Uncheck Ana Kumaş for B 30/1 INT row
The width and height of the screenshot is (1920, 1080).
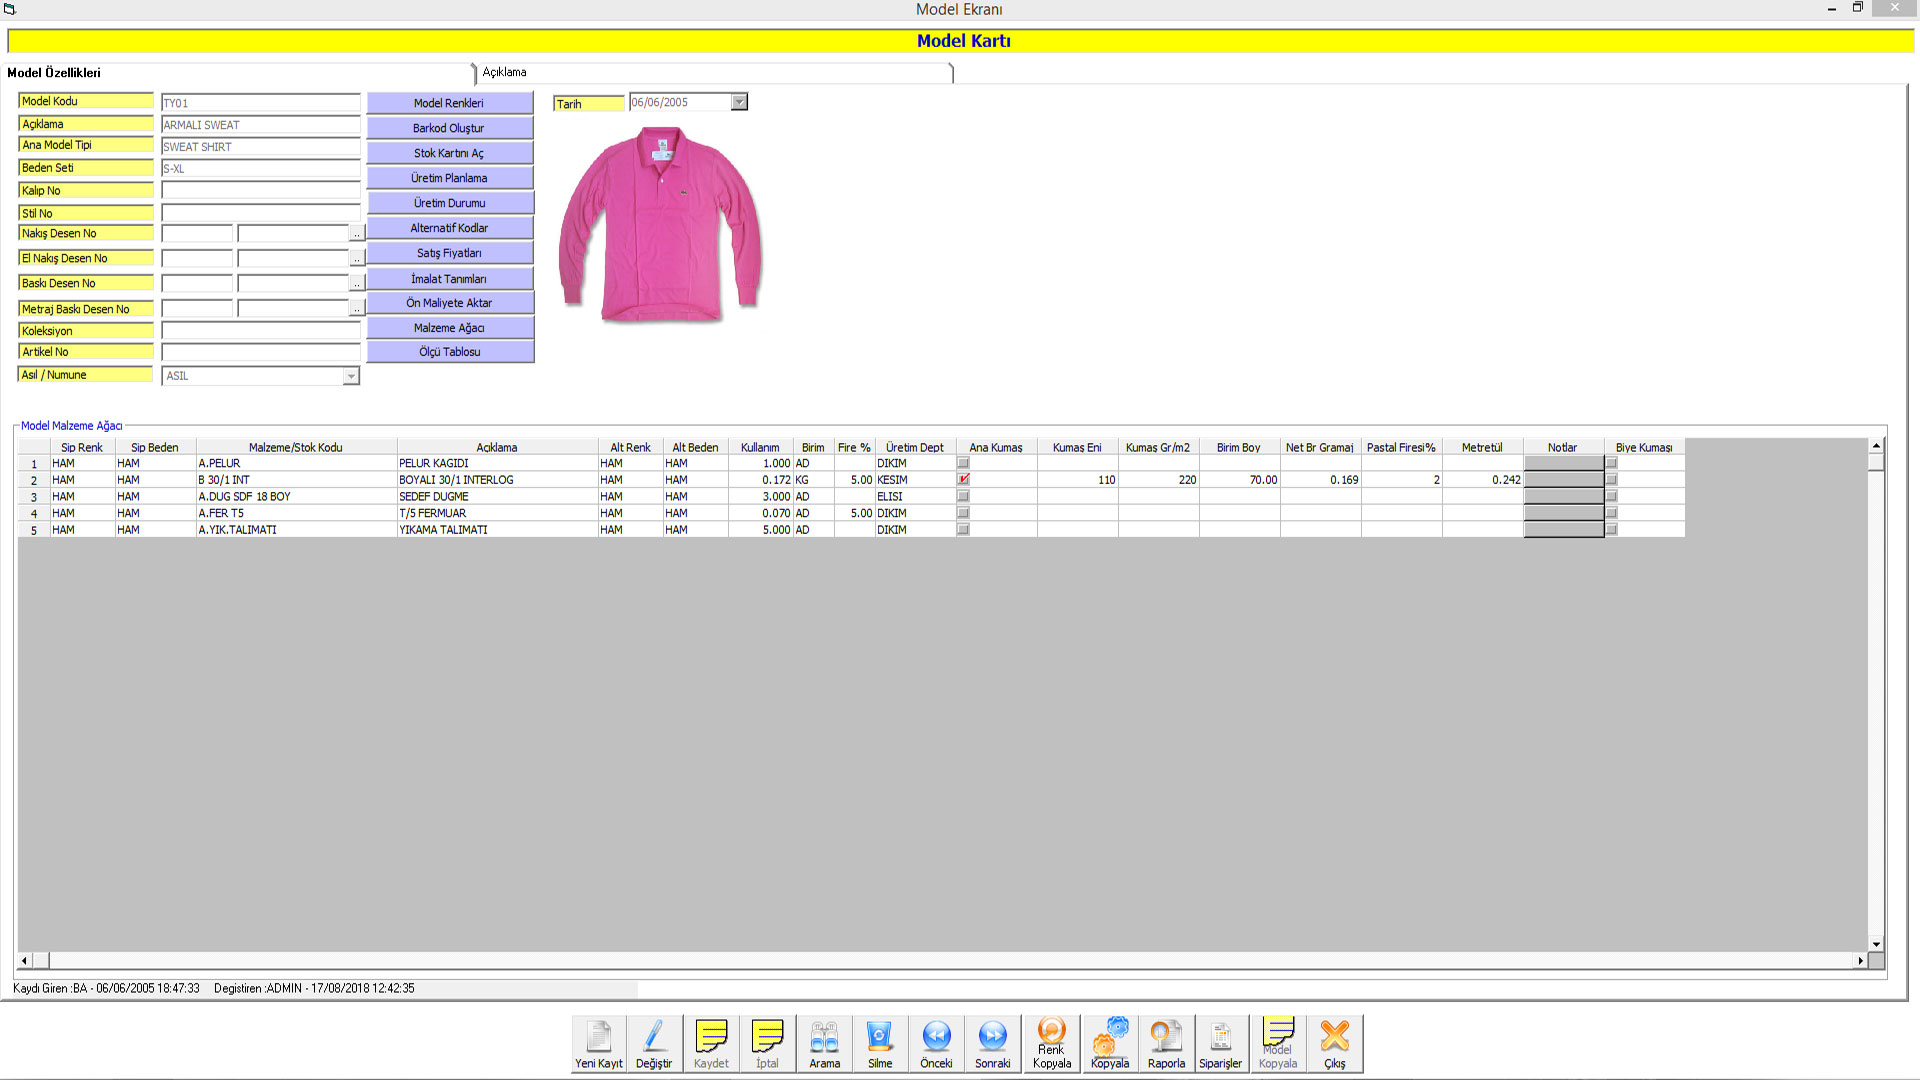(963, 480)
